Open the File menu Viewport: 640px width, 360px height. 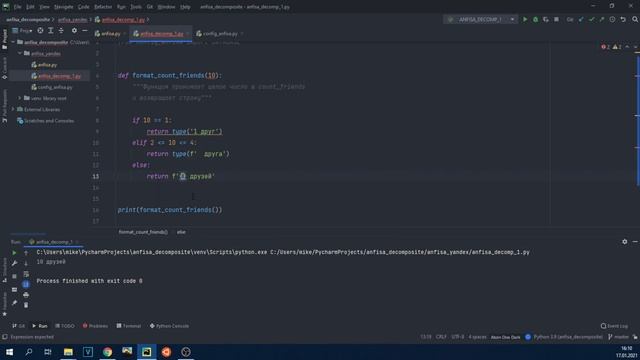click(x=17, y=7)
